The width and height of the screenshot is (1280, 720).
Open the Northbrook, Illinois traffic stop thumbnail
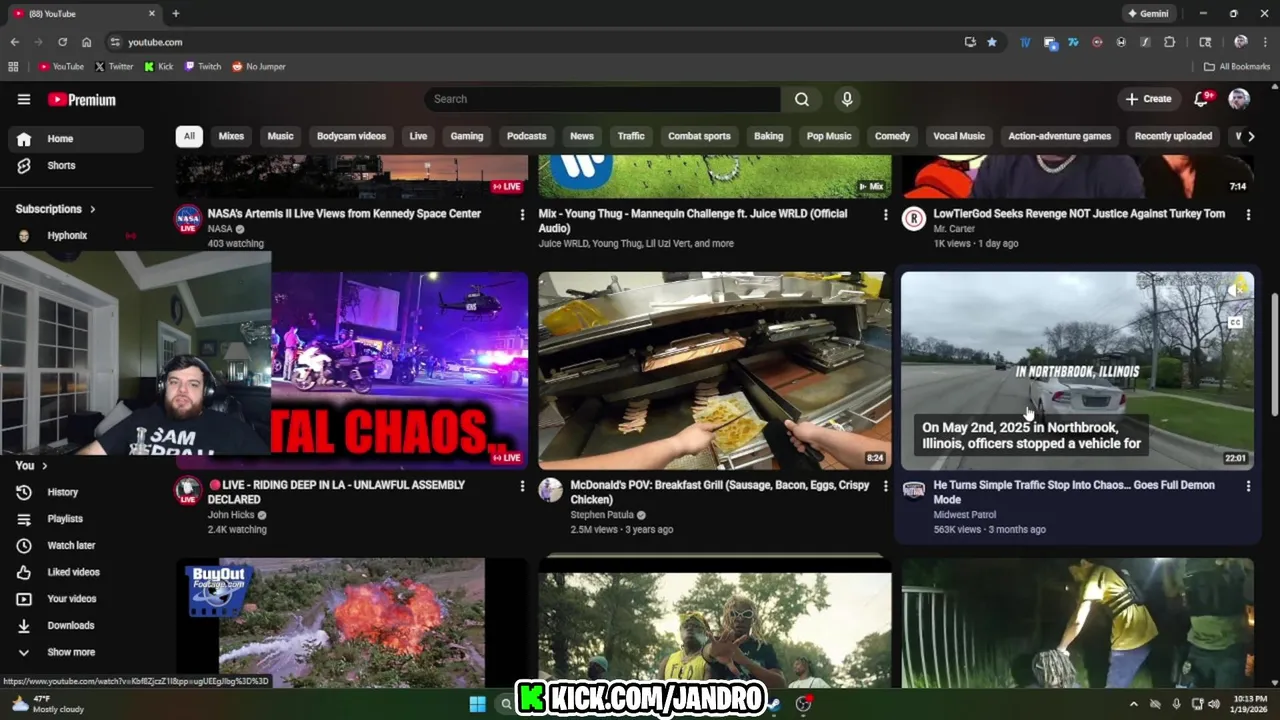(x=1077, y=370)
